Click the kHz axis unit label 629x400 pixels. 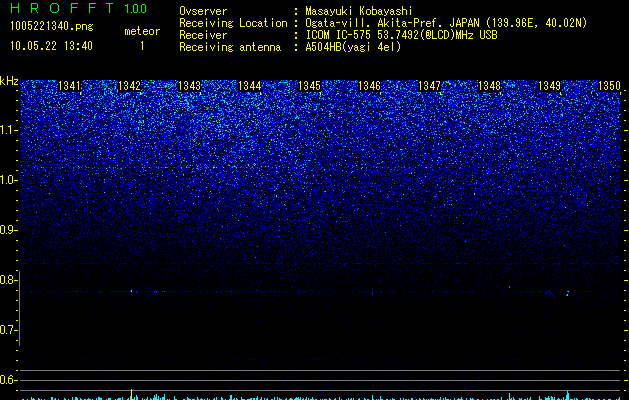[9, 81]
